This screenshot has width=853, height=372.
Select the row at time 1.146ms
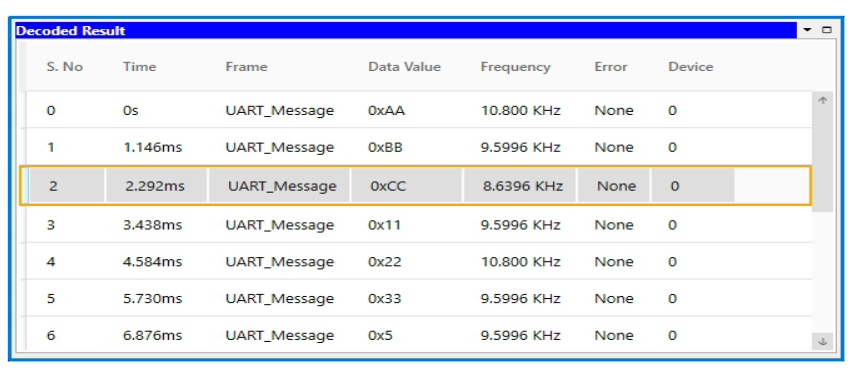[x=419, y=147]
